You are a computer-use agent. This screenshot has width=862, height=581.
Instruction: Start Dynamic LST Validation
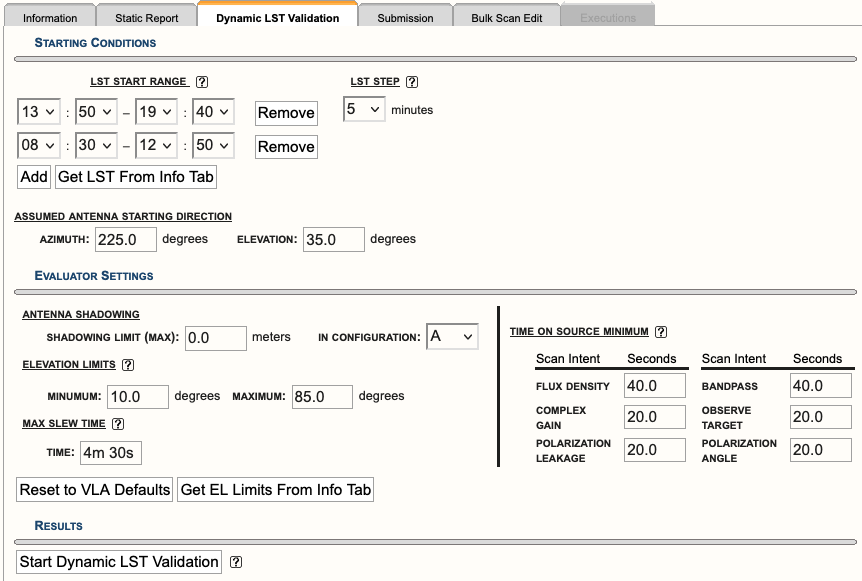(119, 562)
